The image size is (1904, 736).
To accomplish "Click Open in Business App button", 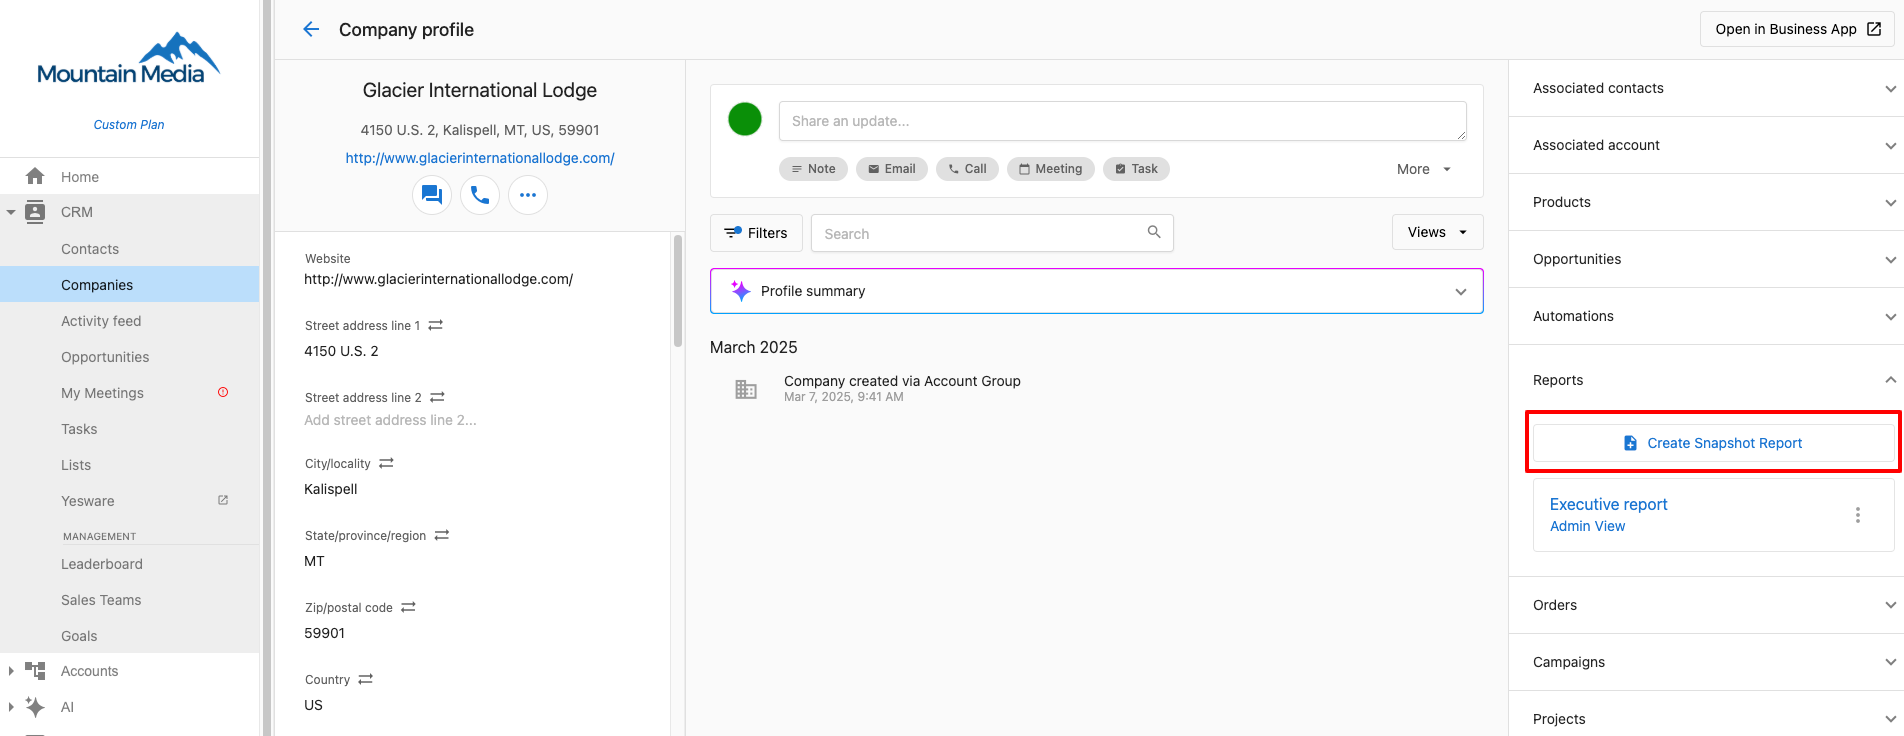I will (x=1797, y=29).
